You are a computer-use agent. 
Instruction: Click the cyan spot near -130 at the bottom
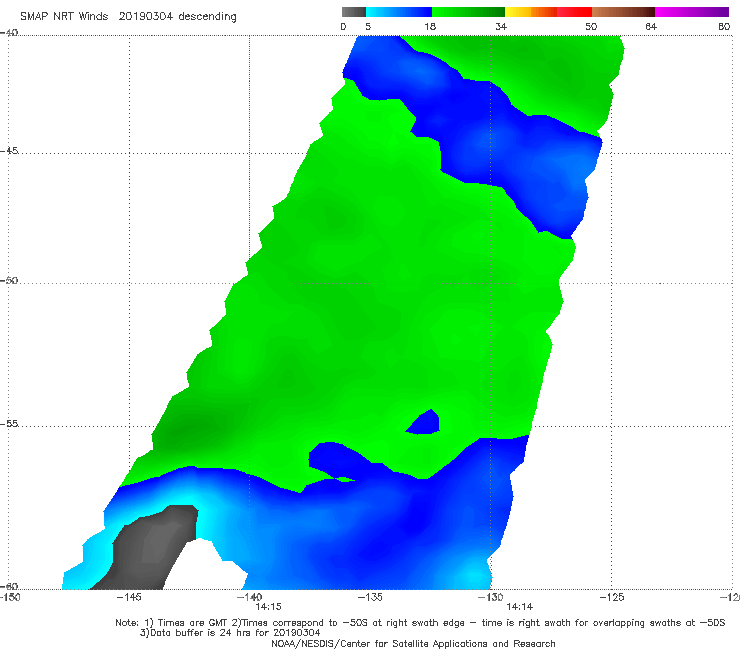472,576
